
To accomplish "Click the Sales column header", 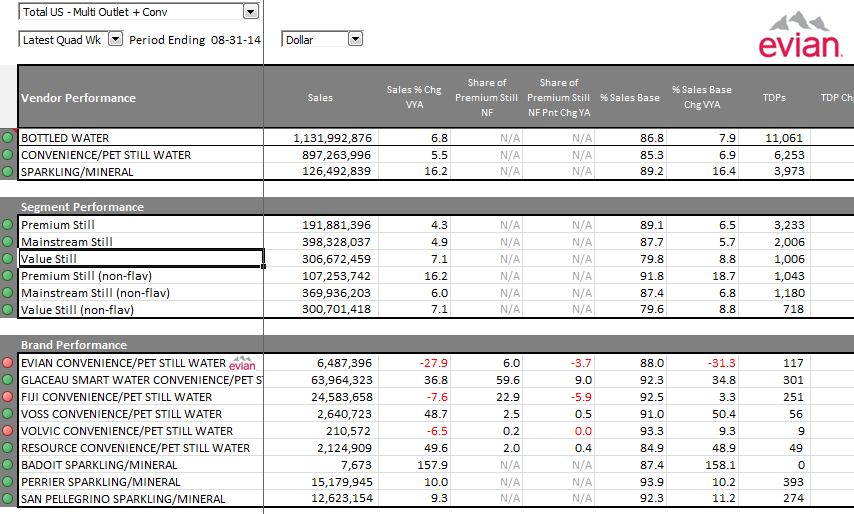I will coord(320,98).
